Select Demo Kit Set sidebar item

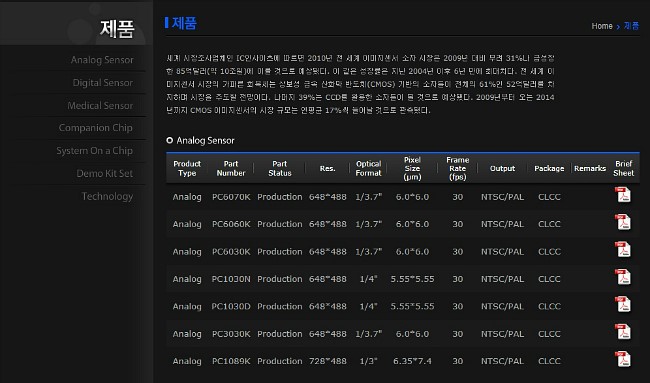[104, 174]
